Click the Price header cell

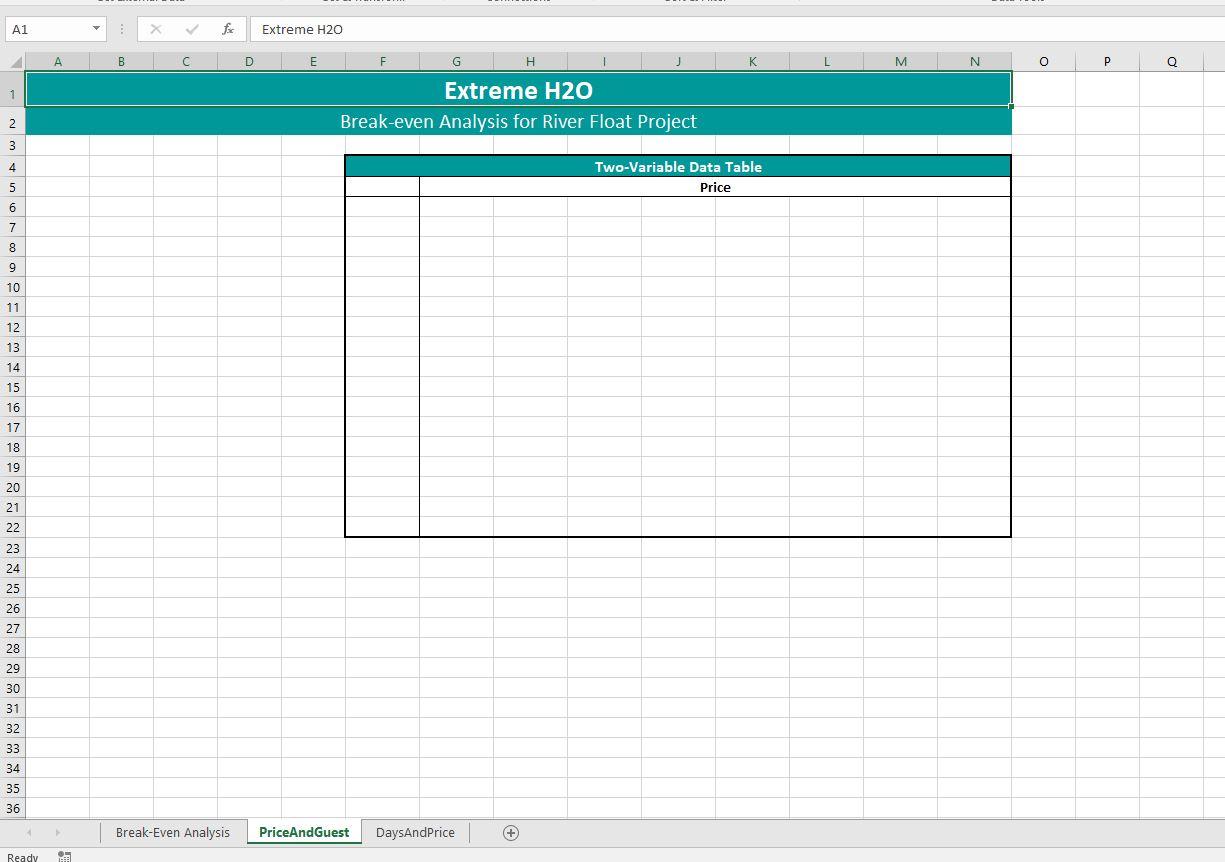point(715,187)
